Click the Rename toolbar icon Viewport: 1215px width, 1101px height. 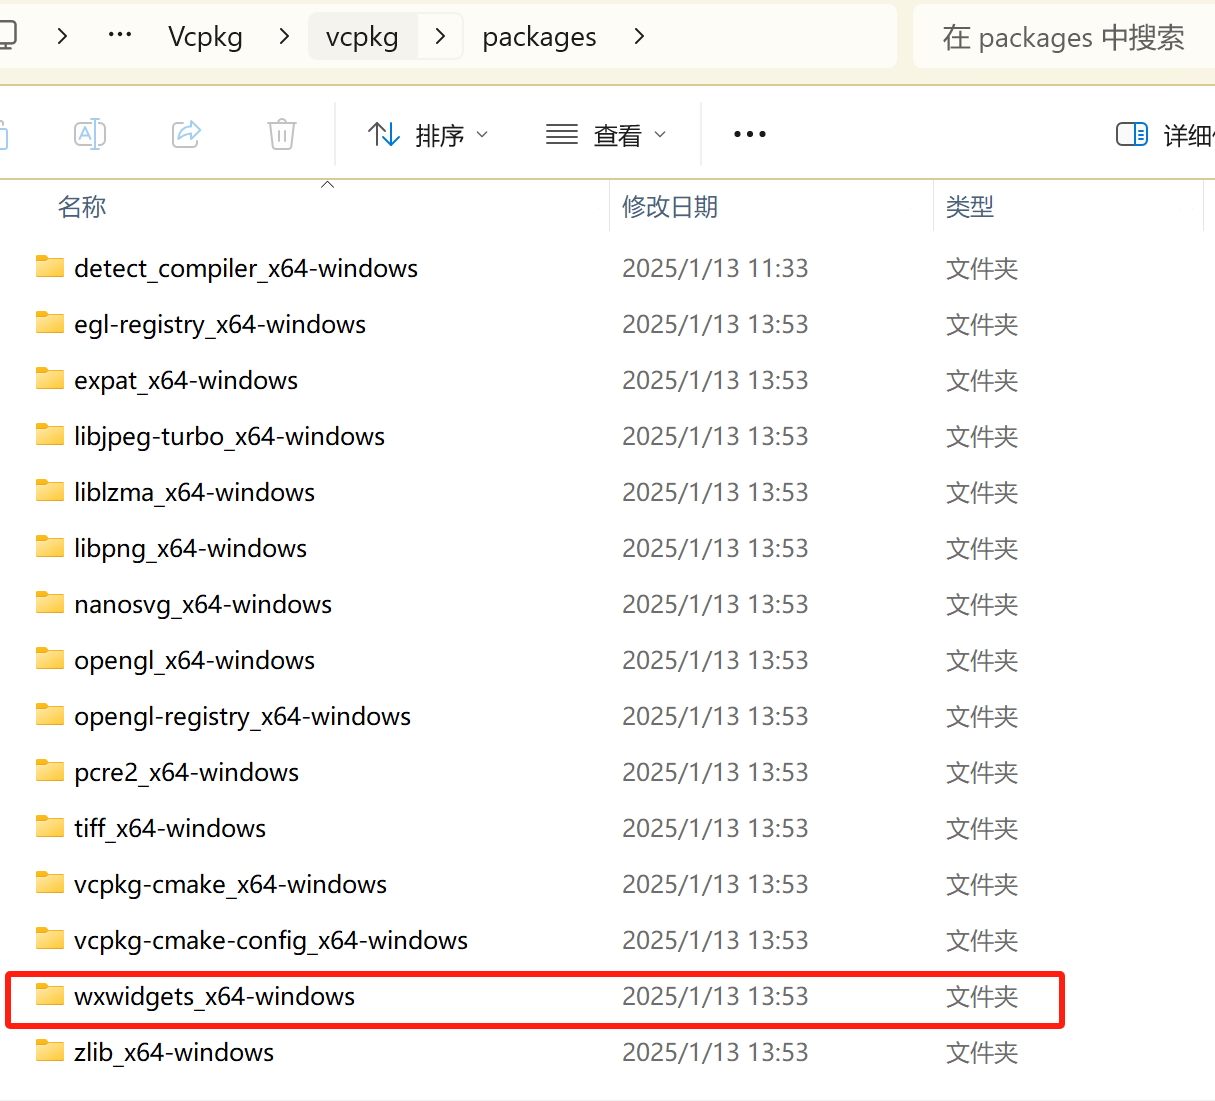[x=90, y=134]
